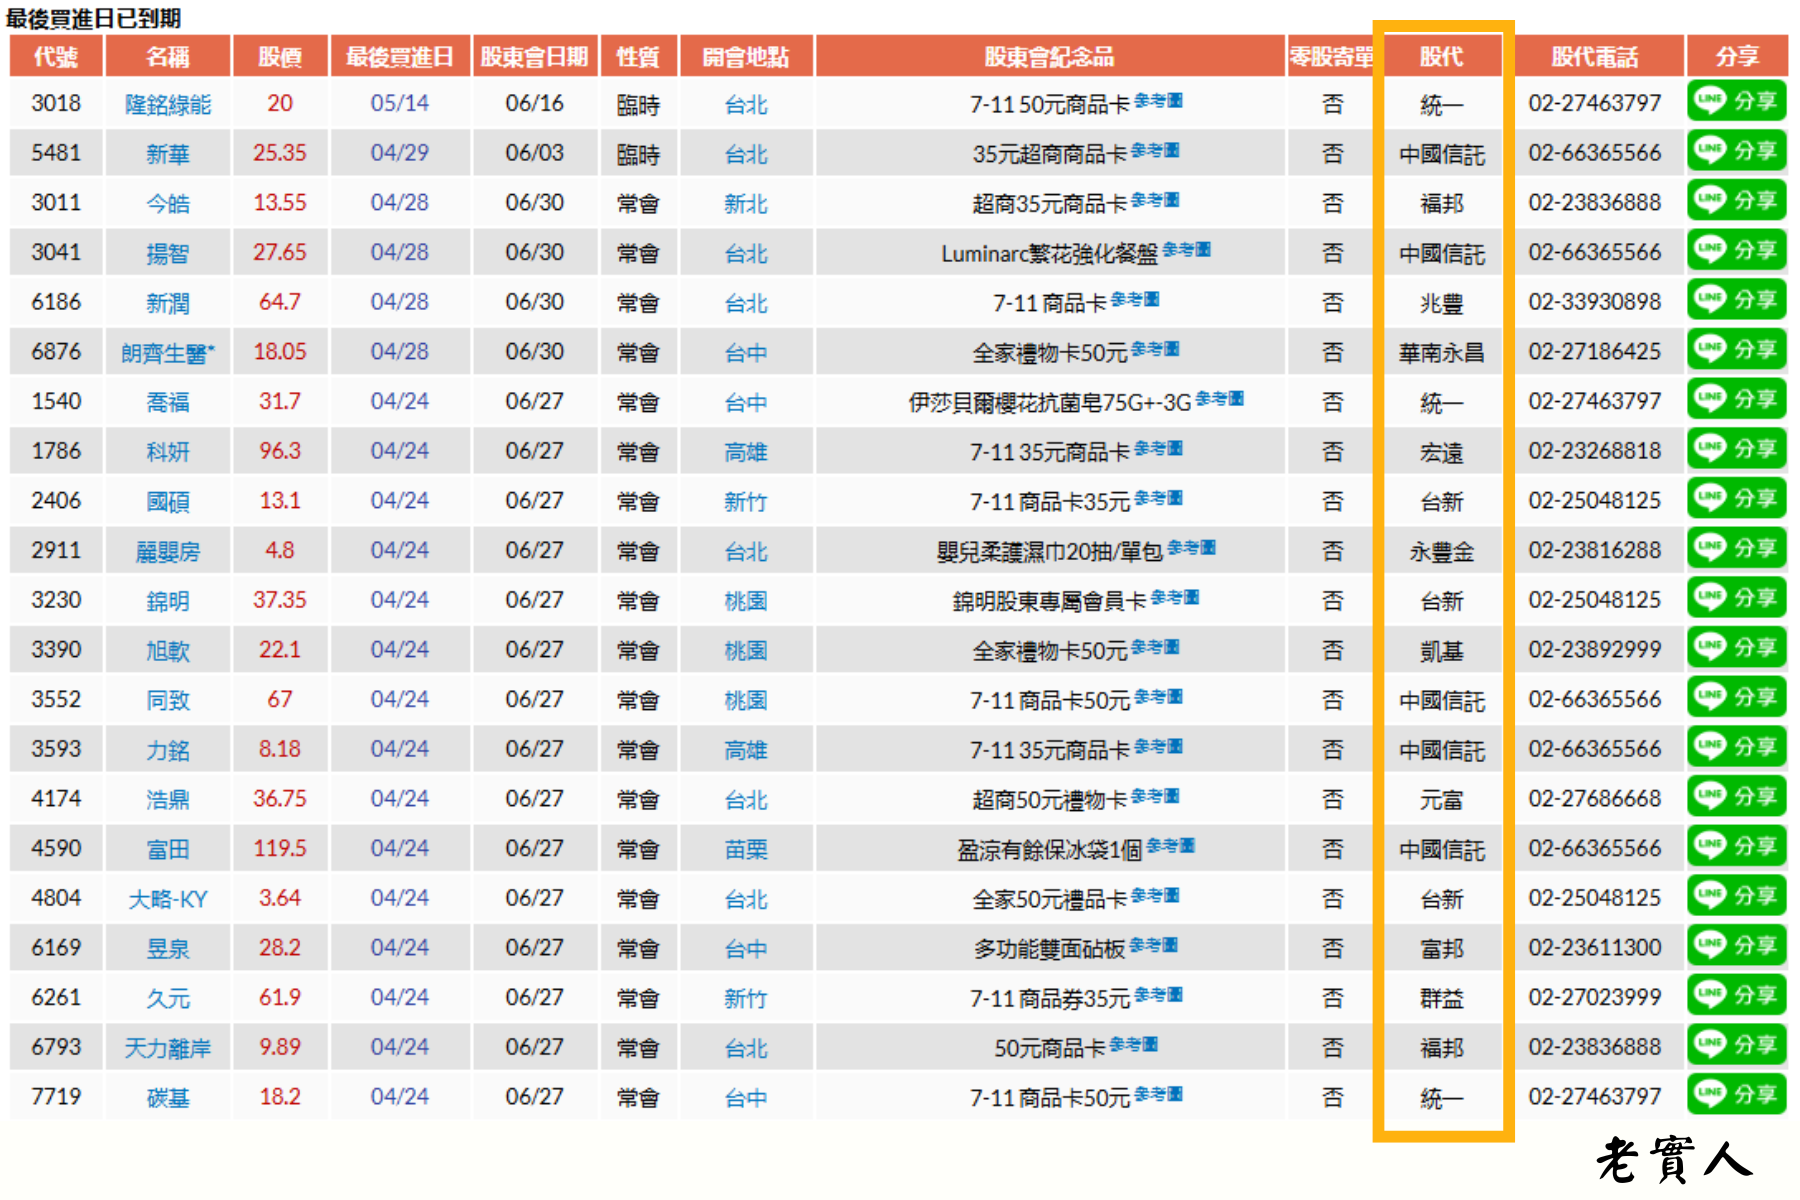Open the 苗栗 location link for 富田
The width and height of the screenshot is (1800, 1200).
point(746,849)
